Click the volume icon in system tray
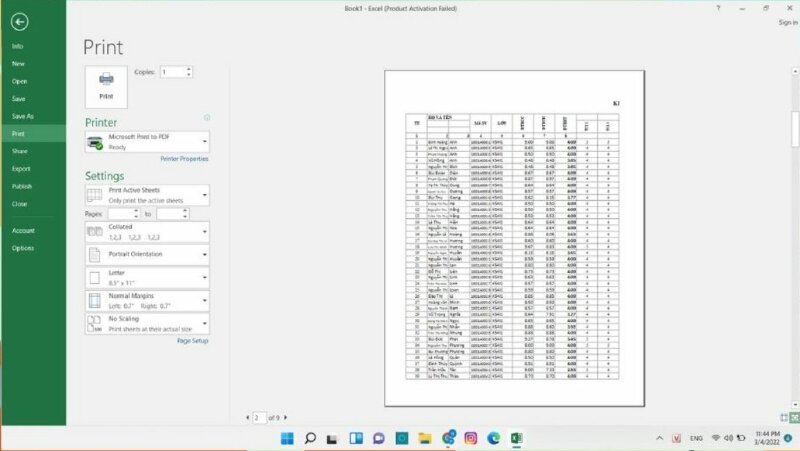 [729, 438]
